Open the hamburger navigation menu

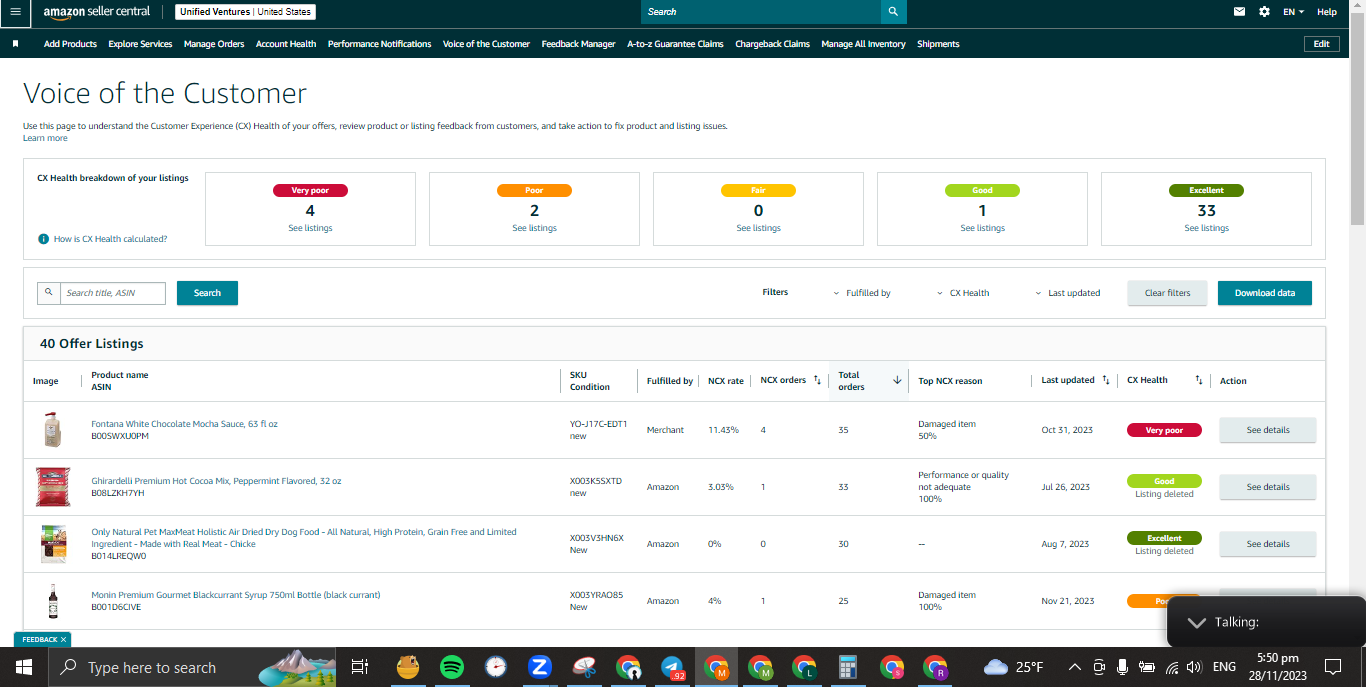coord(15,12)
